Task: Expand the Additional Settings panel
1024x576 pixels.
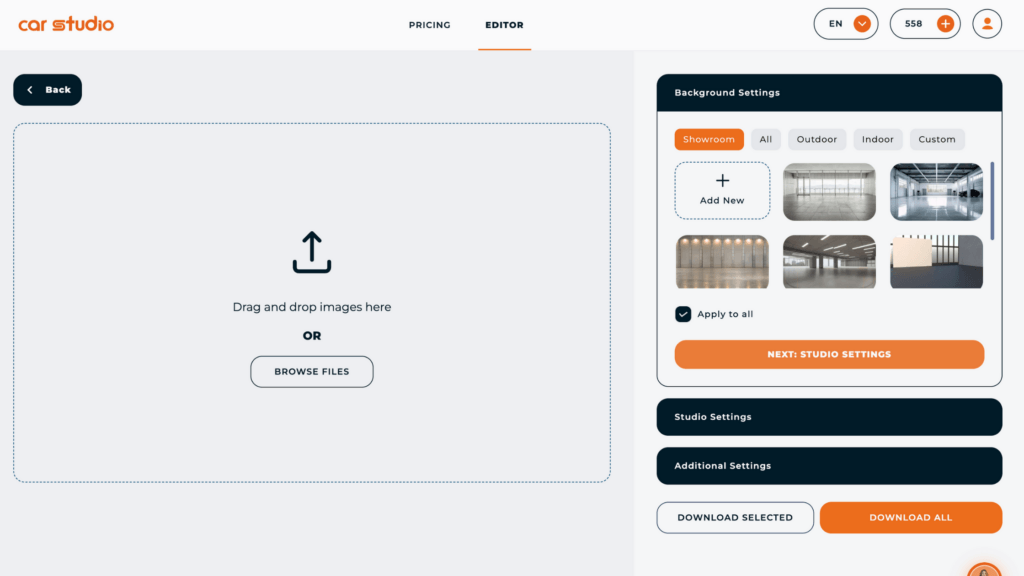Action: 829,466
